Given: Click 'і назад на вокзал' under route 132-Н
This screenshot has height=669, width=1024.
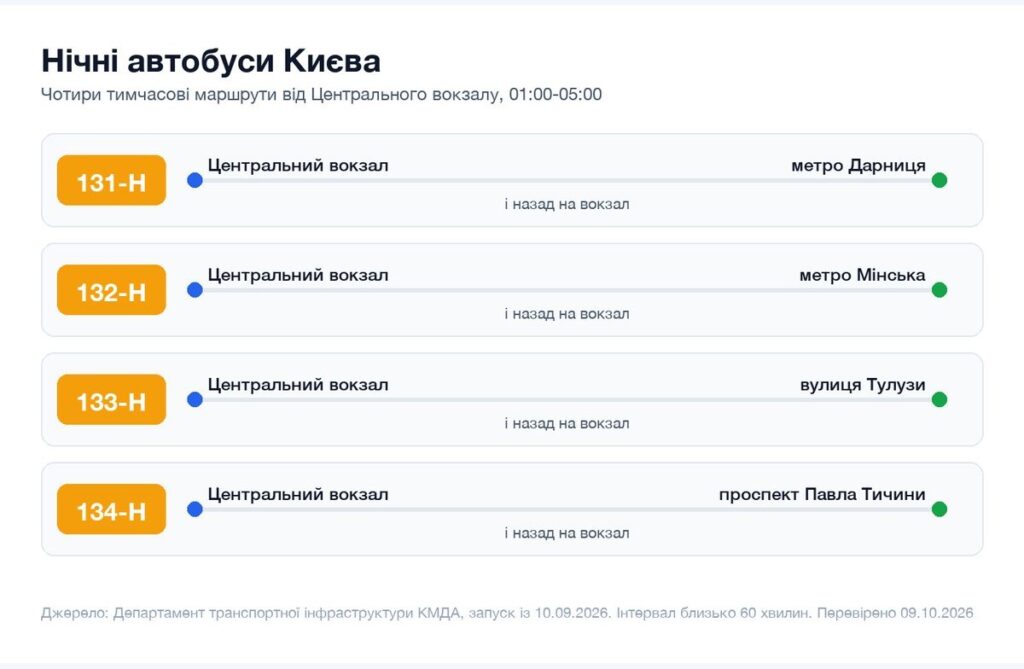Looking at the screenshot, I should click(x=567, y=314).
